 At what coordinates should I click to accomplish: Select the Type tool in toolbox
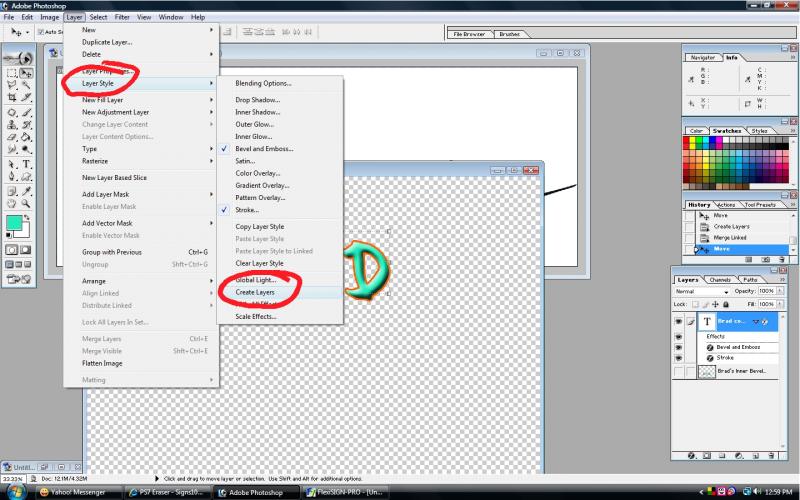[x=26, y=164]
